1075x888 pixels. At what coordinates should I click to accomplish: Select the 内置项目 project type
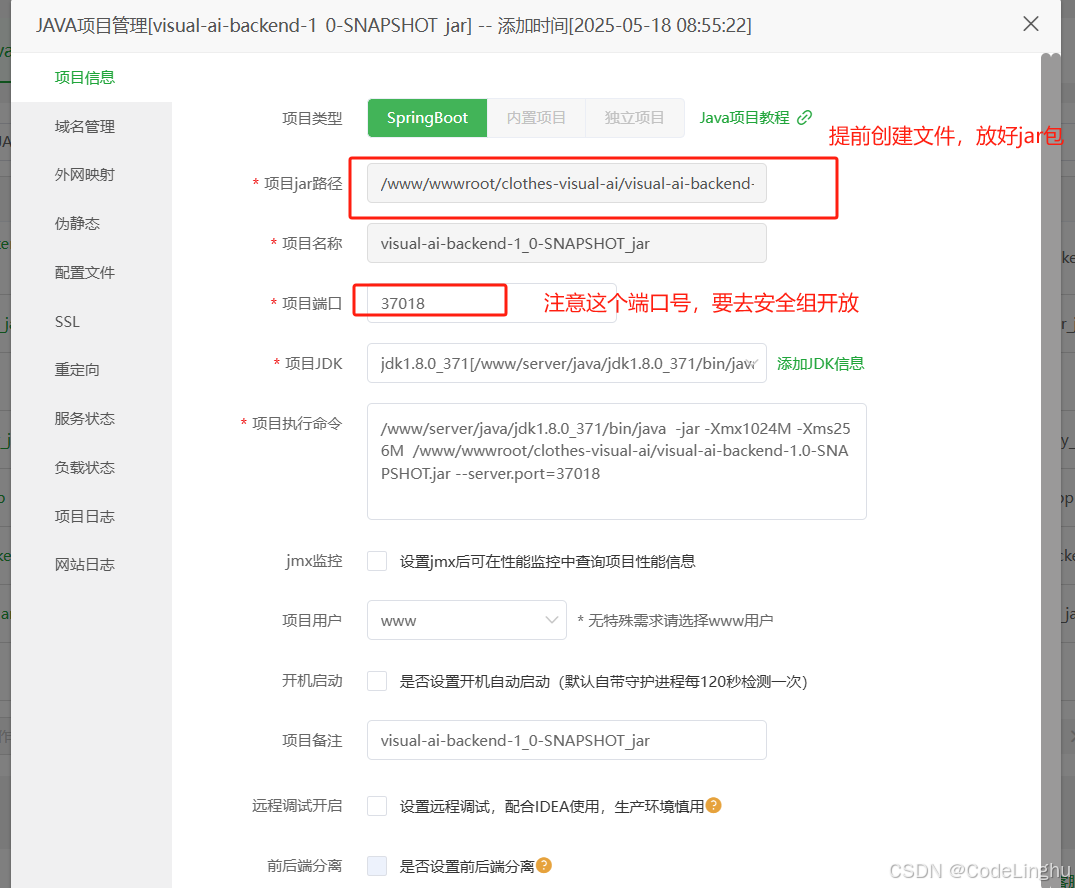536,118
